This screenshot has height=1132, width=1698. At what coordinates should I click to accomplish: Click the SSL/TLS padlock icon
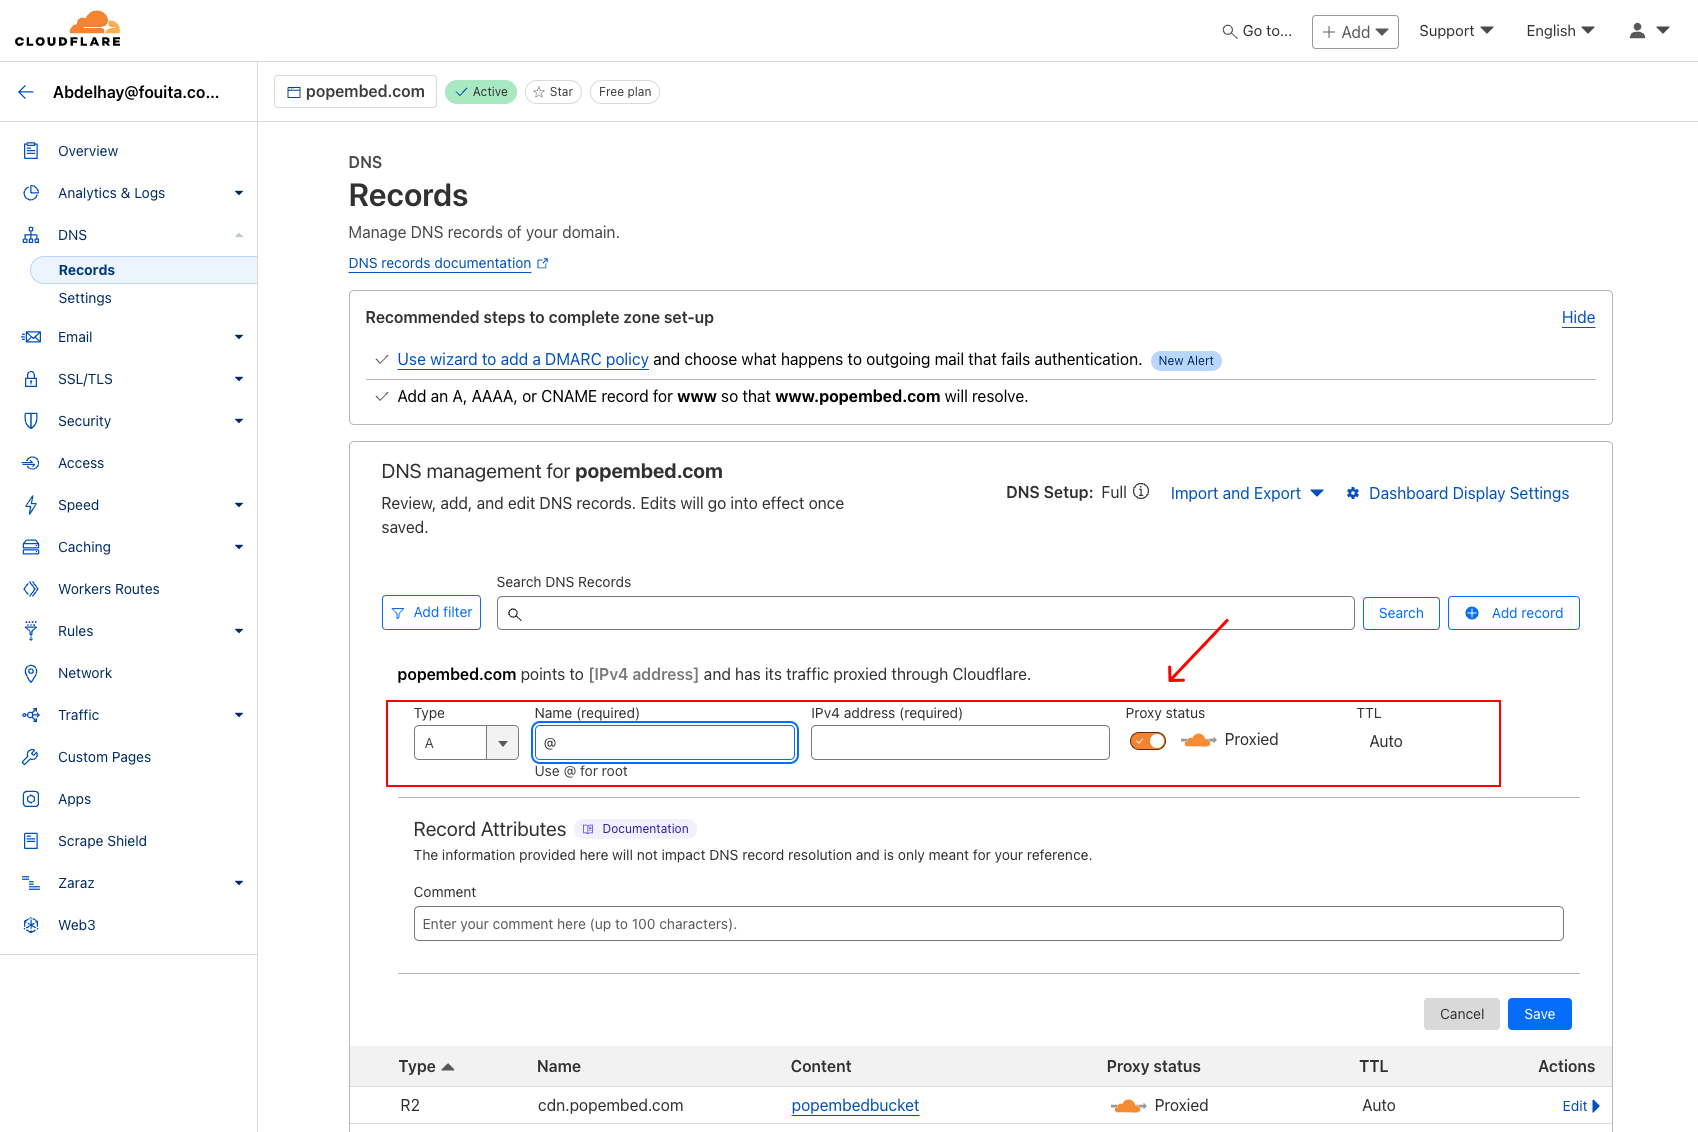(31, 379)
